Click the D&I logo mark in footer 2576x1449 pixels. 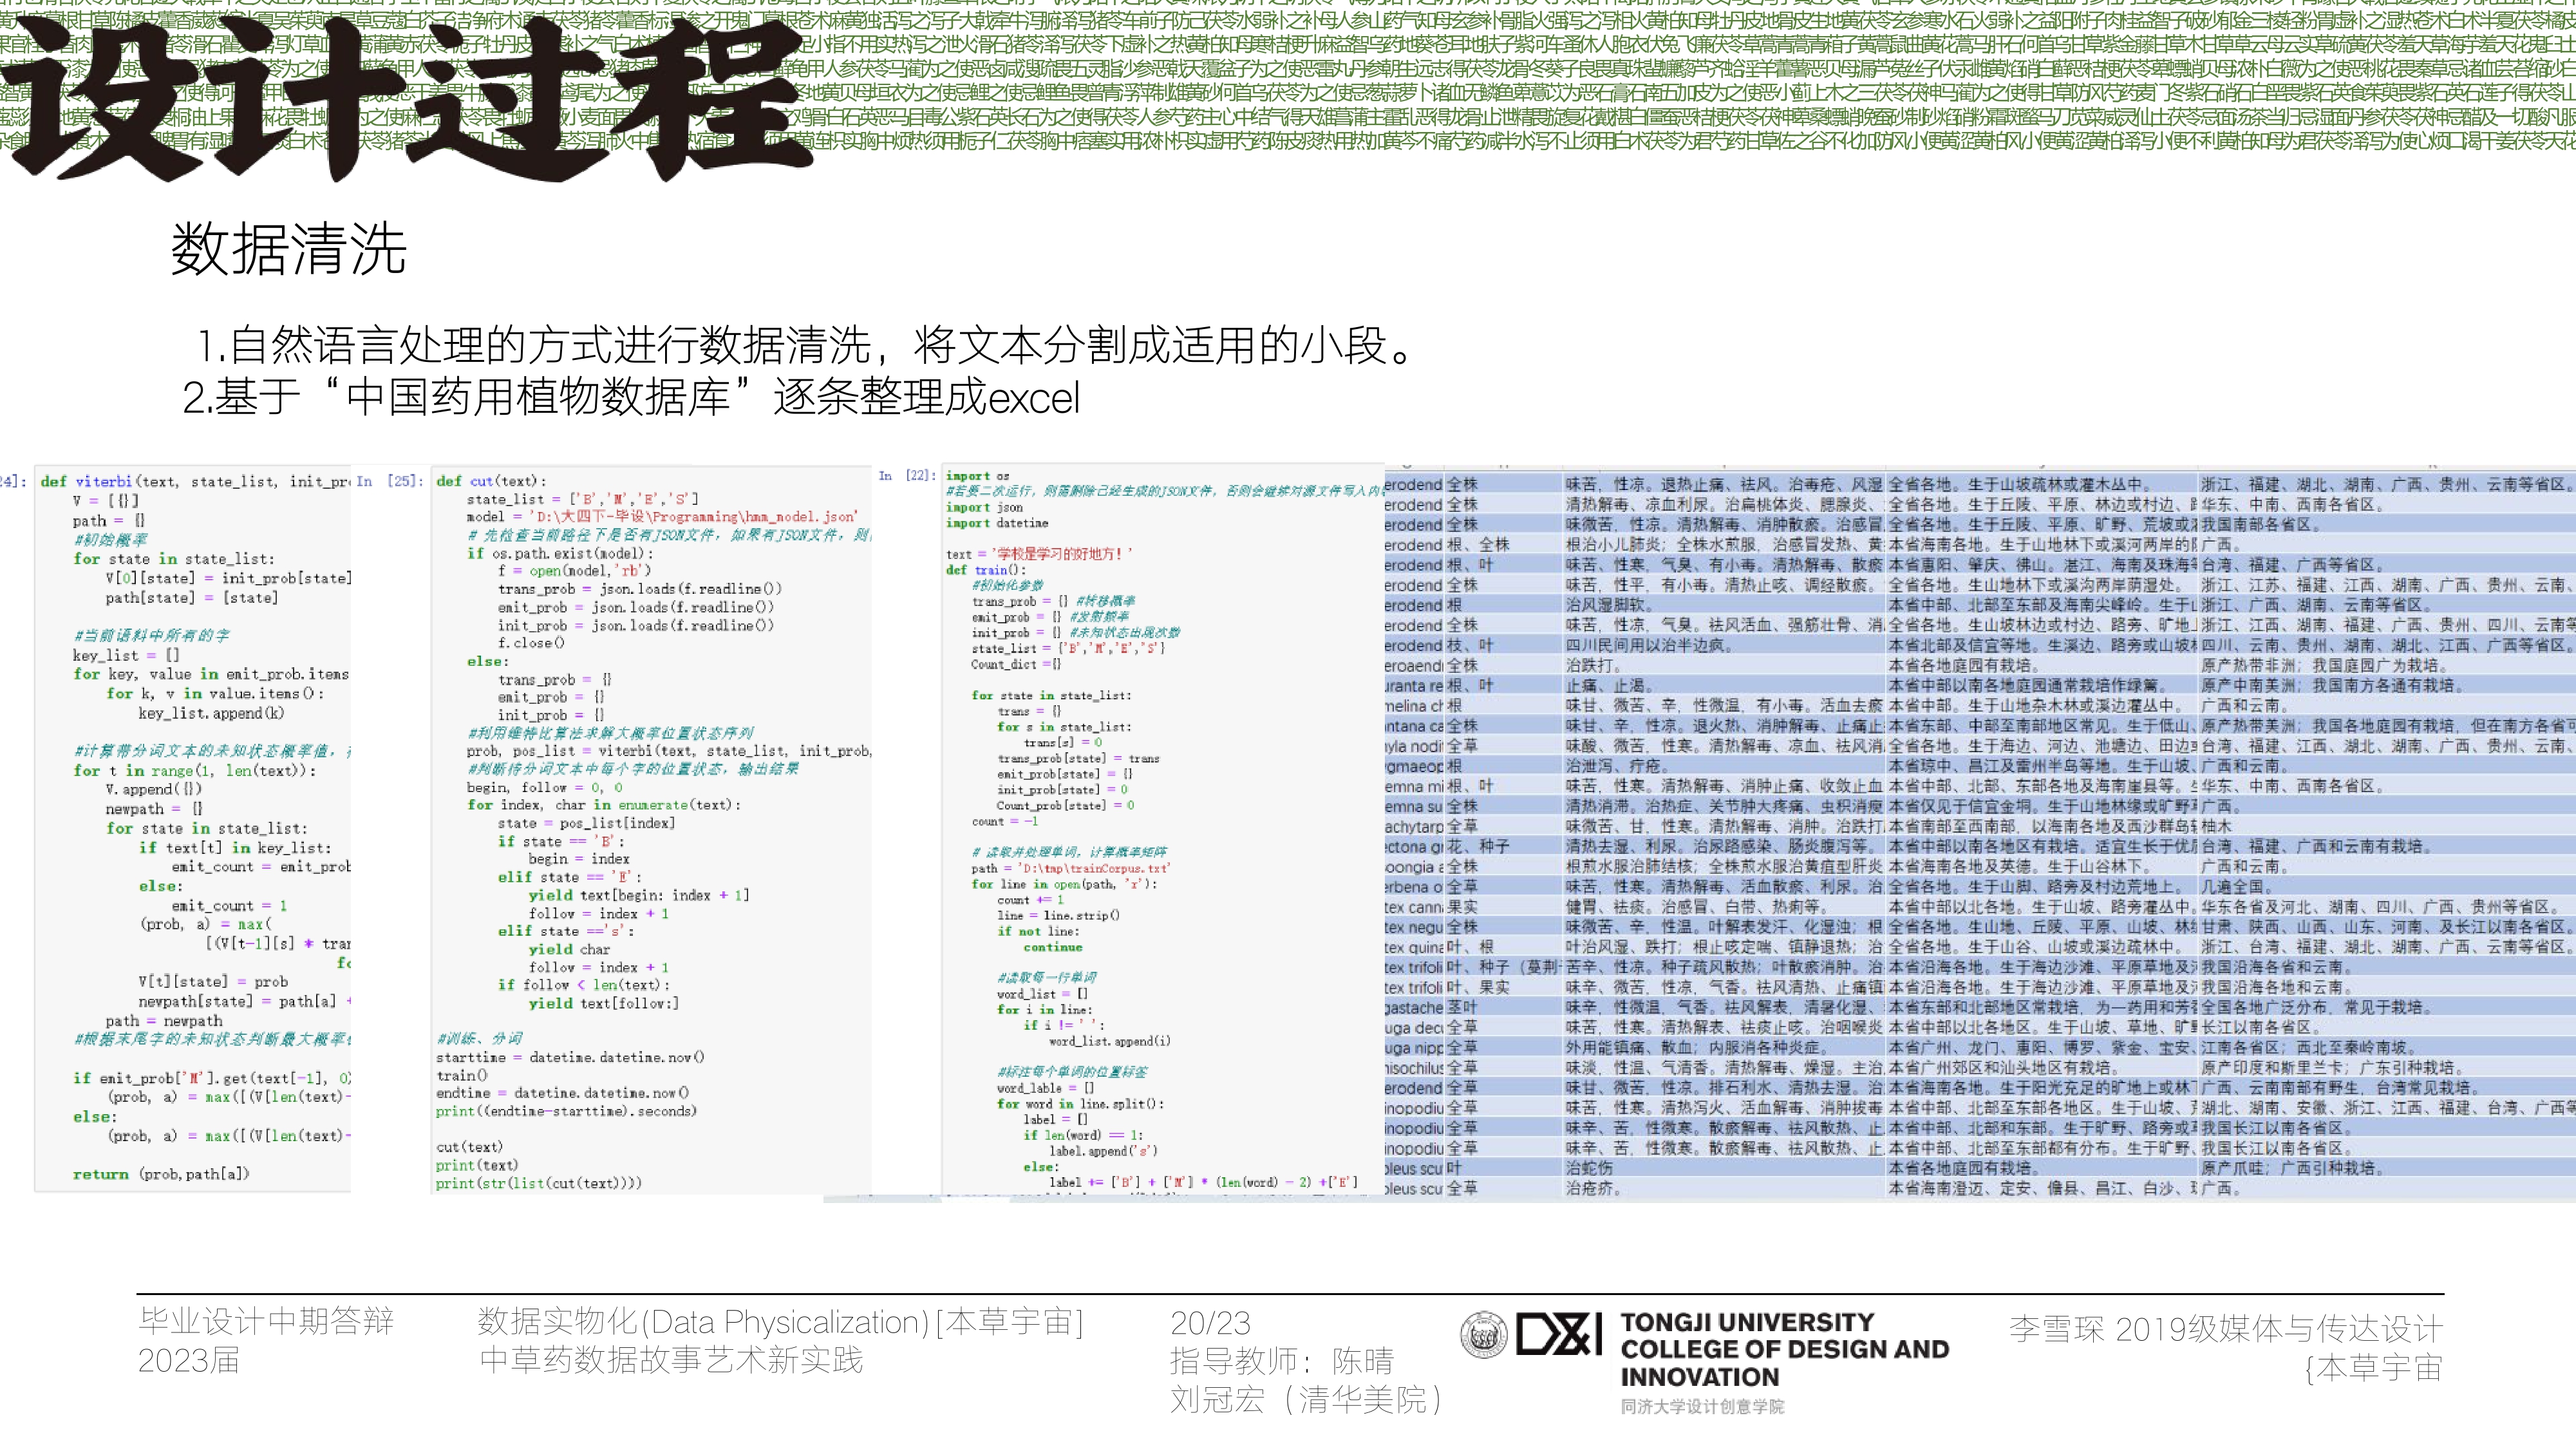[x=1559, y=1334]
